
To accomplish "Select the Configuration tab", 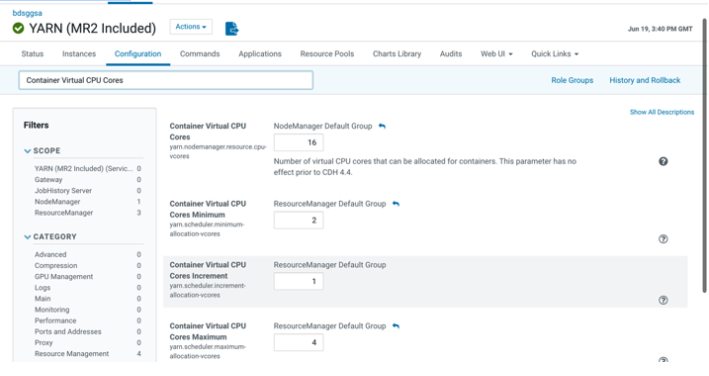I will pyautogui.click(x=138, y=54).
